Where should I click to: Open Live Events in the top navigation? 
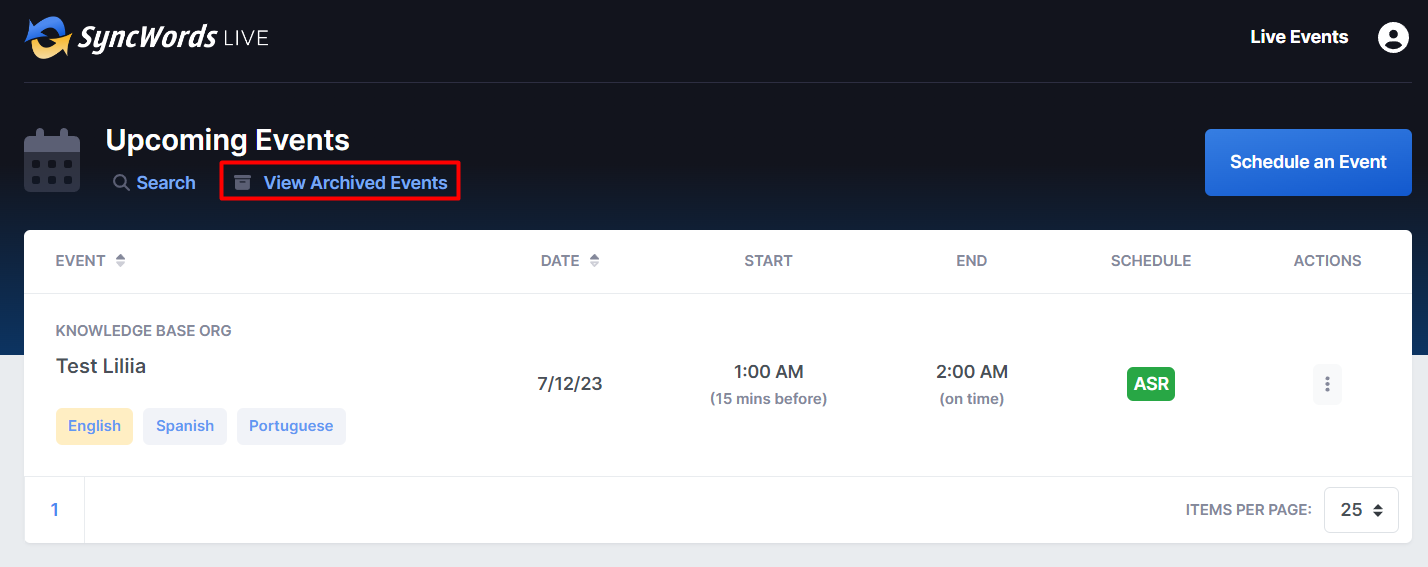(1299, 37)
